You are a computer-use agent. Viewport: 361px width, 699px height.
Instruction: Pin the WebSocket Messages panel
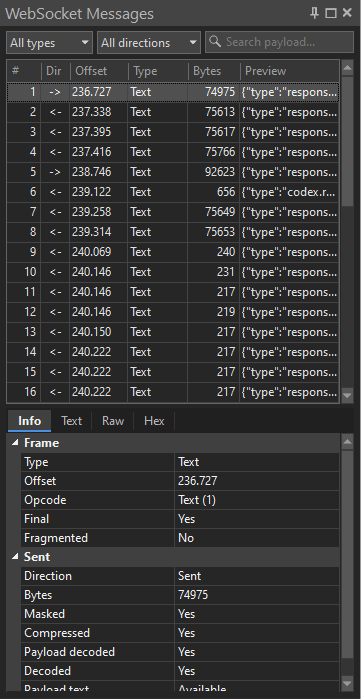315,13
